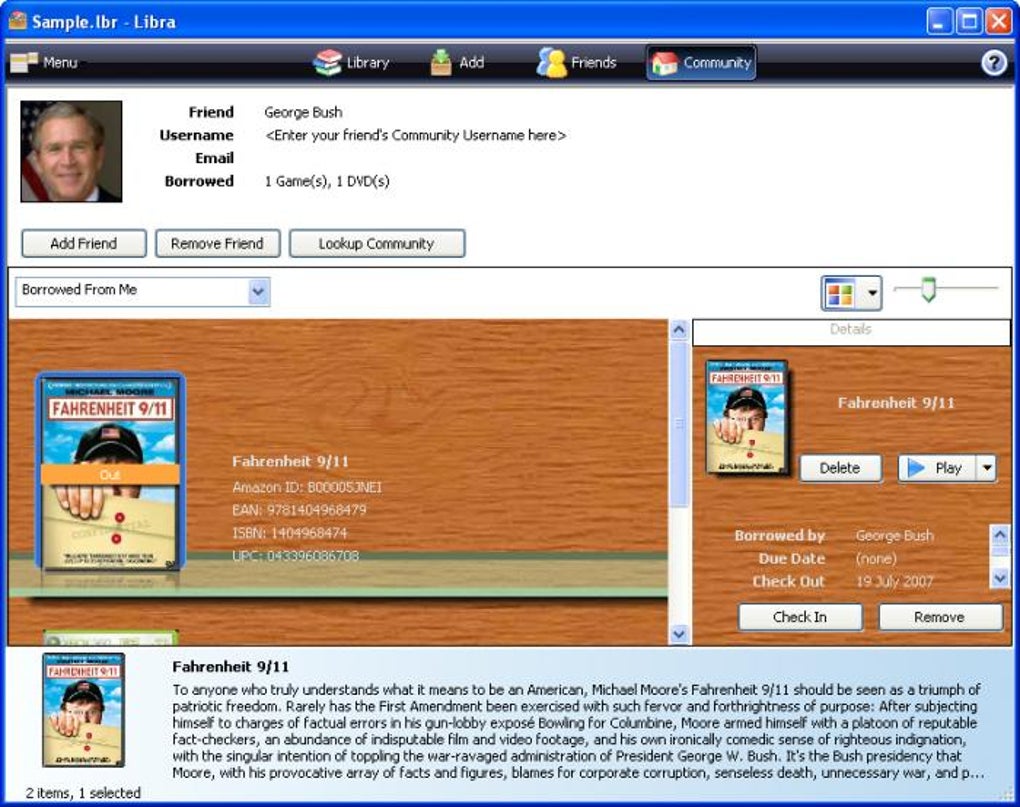Click the Check In button
This screenshot has height=807, width=1020.
(800, 617)
